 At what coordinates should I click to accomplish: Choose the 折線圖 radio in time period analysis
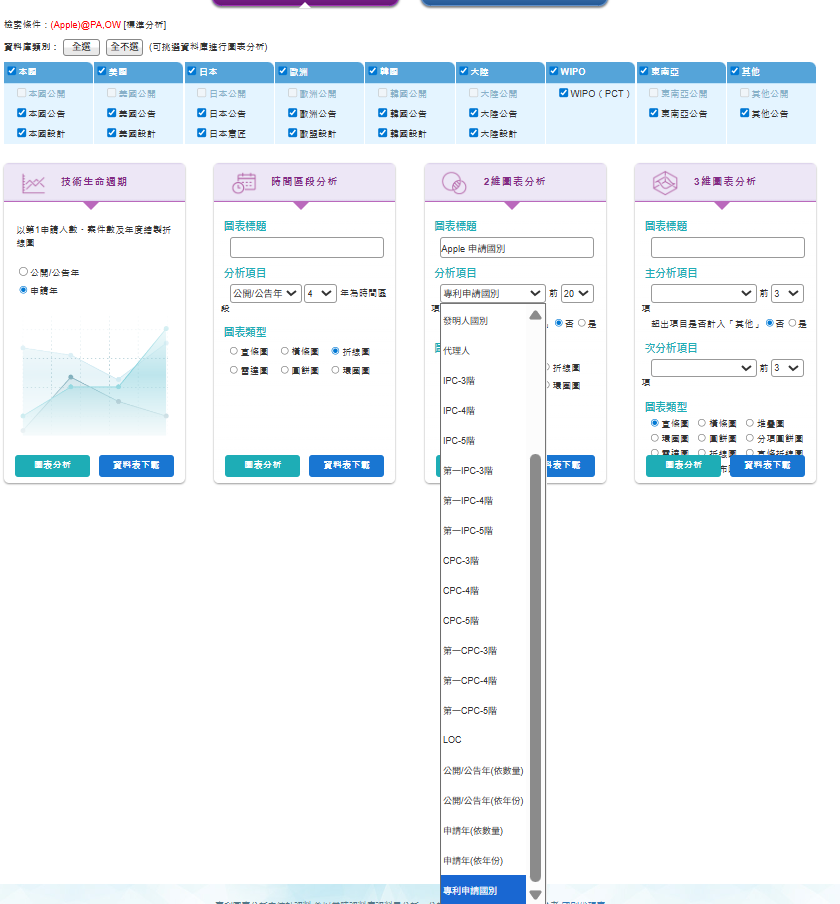(336, 351)
